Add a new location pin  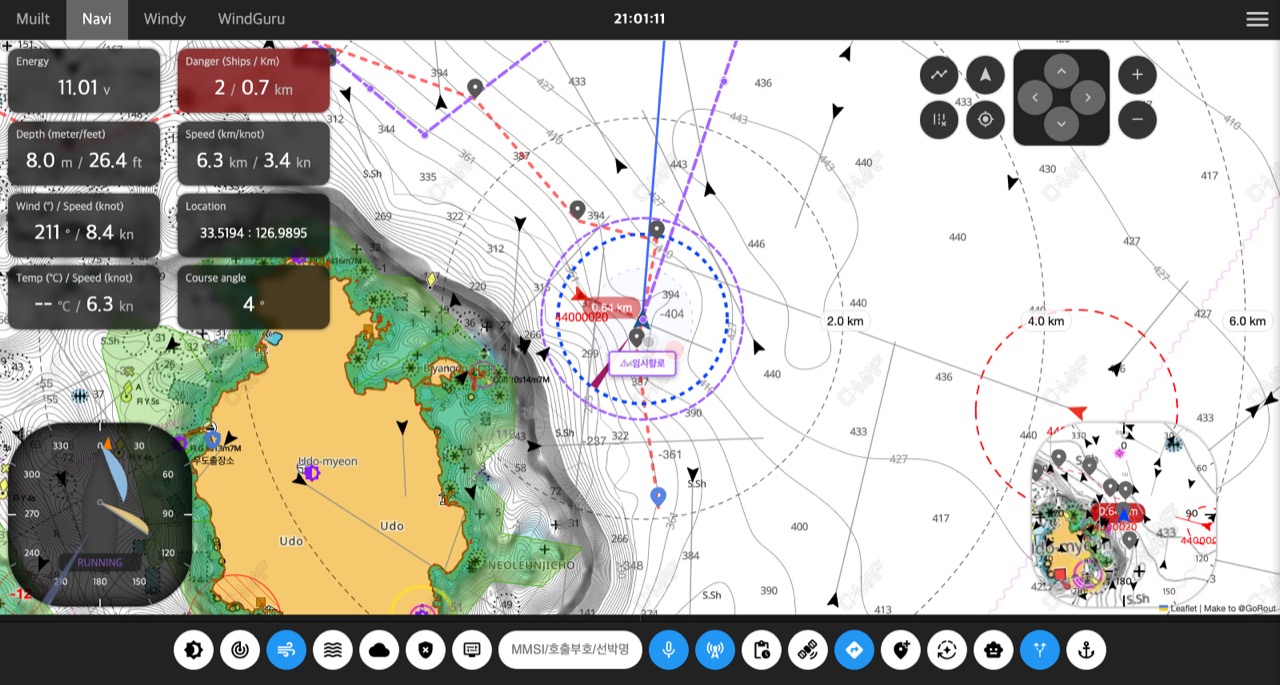click(x=901, y=650)
